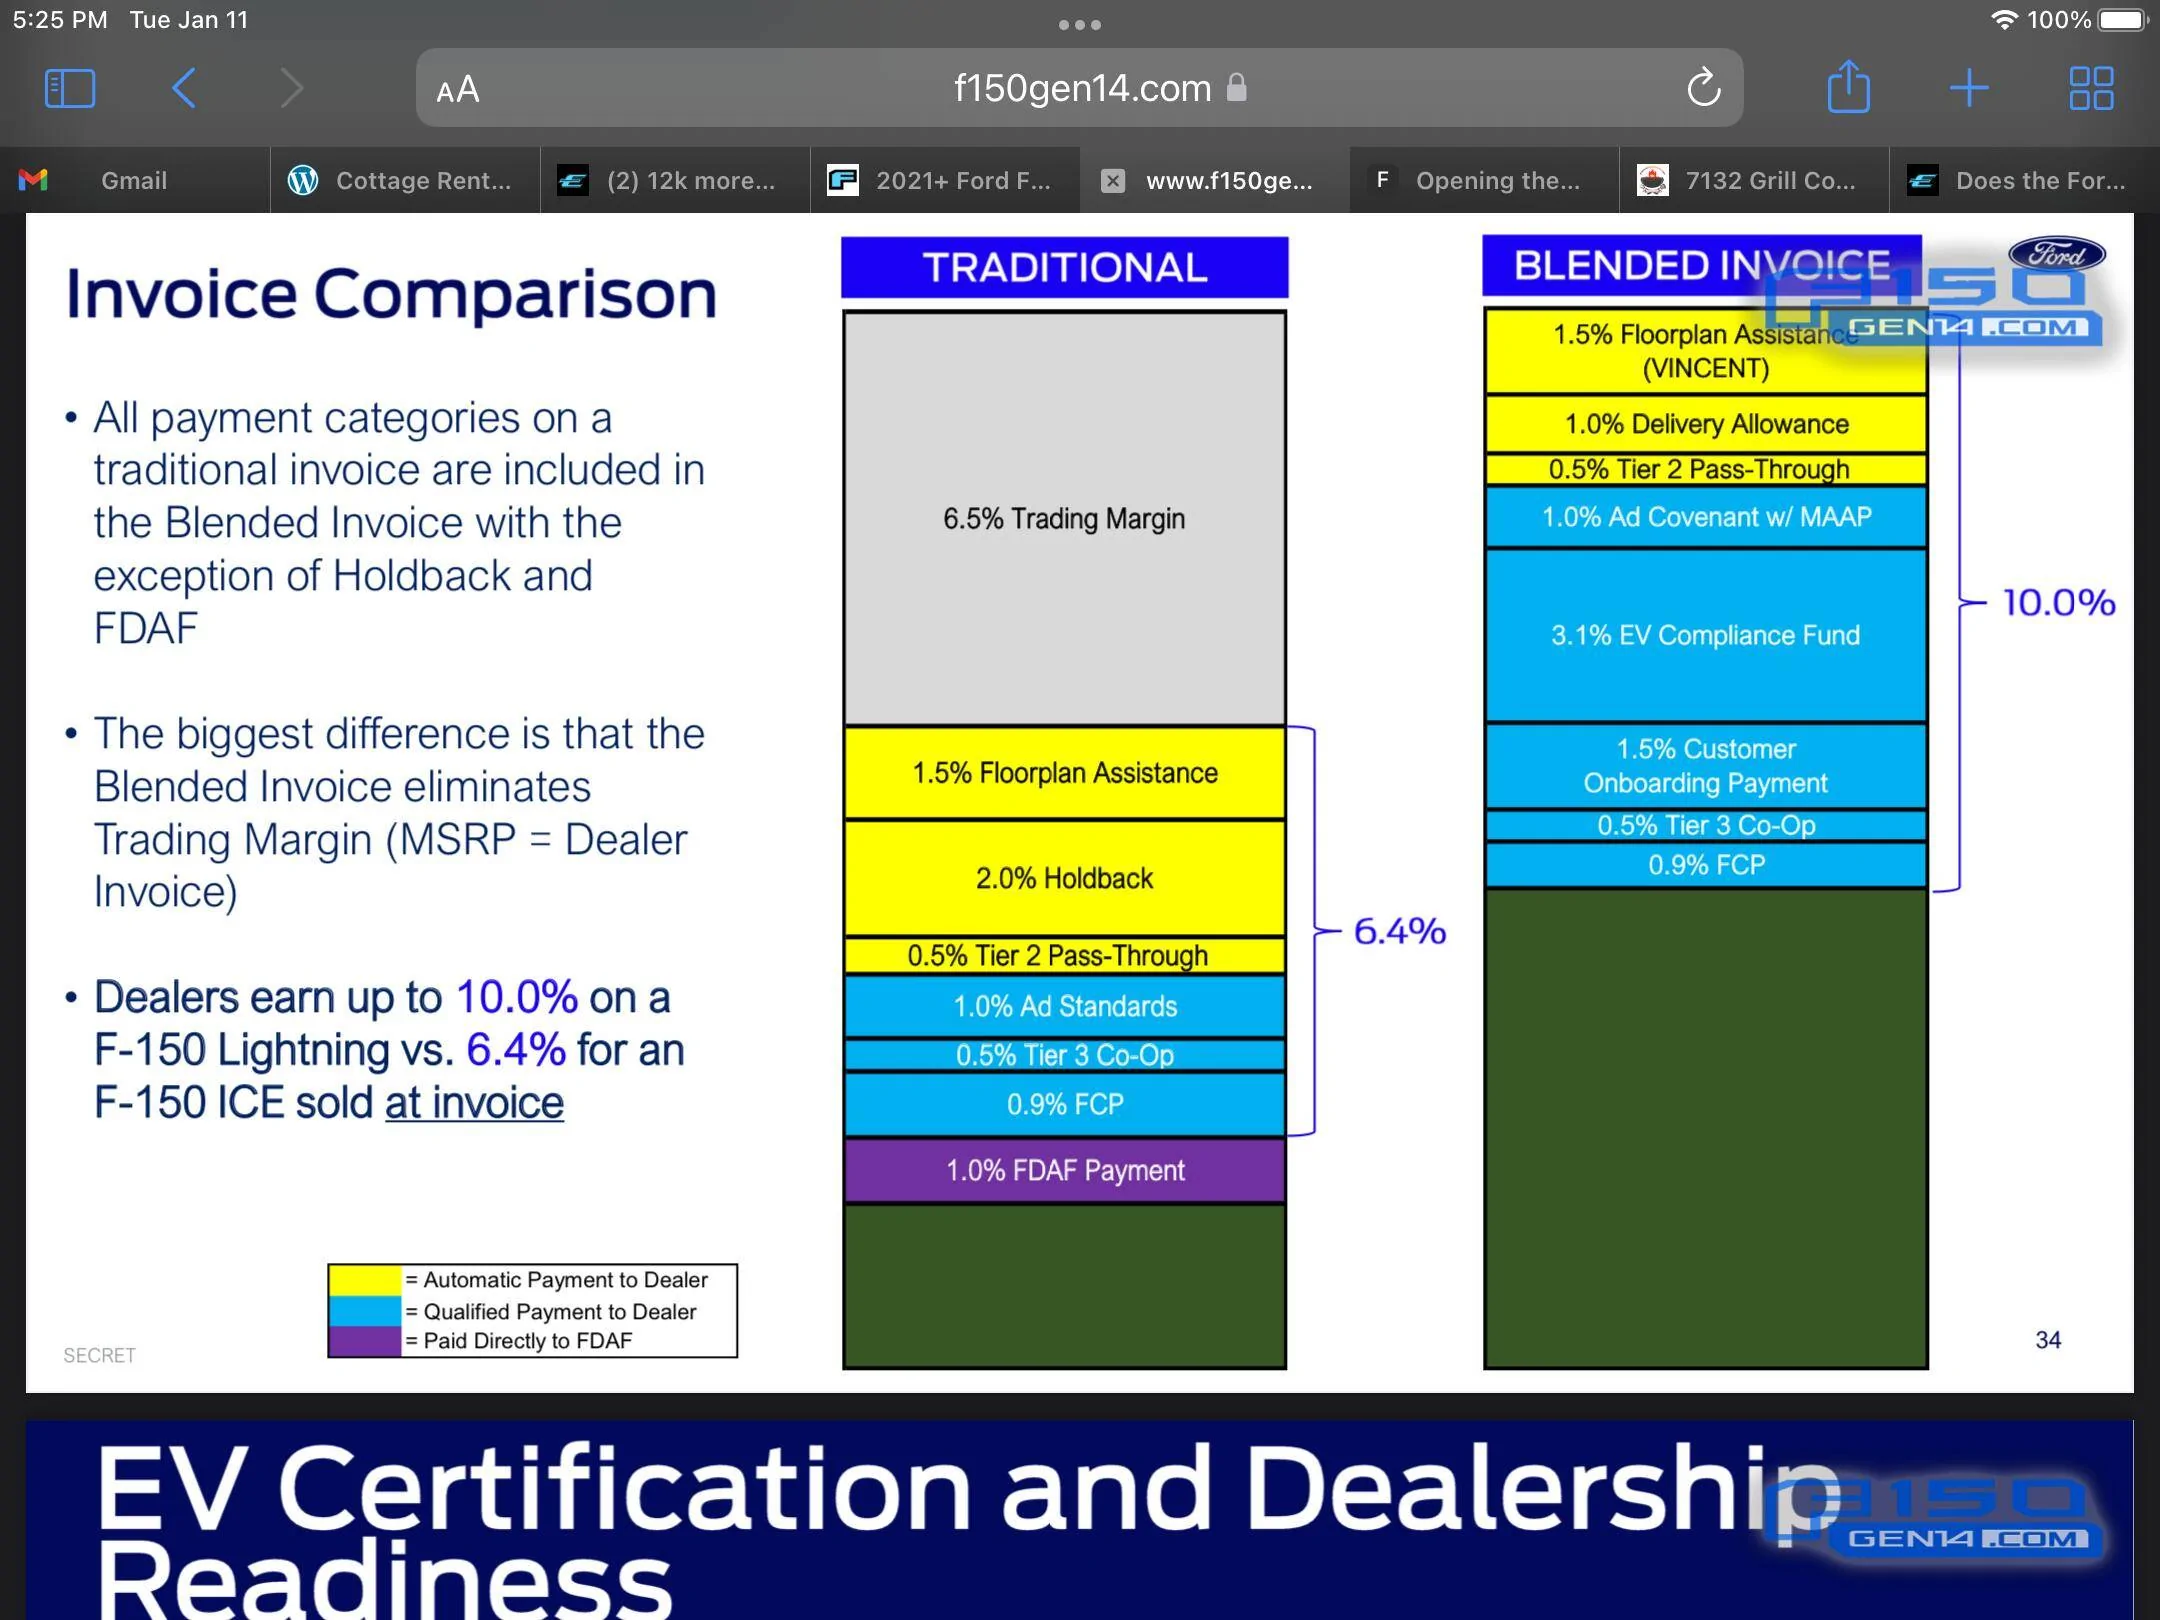Open the three-dot multitasking menu
Screen dimensions: 2160x1620
coord(1080,25)
